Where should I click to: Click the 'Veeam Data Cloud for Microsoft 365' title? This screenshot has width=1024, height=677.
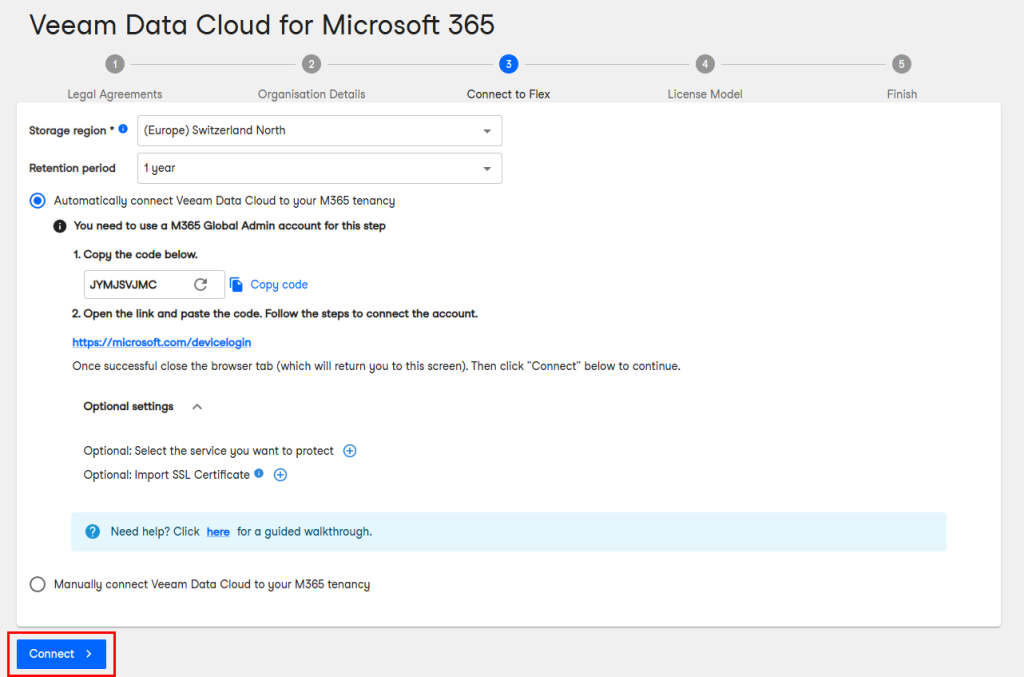(262, 25)
